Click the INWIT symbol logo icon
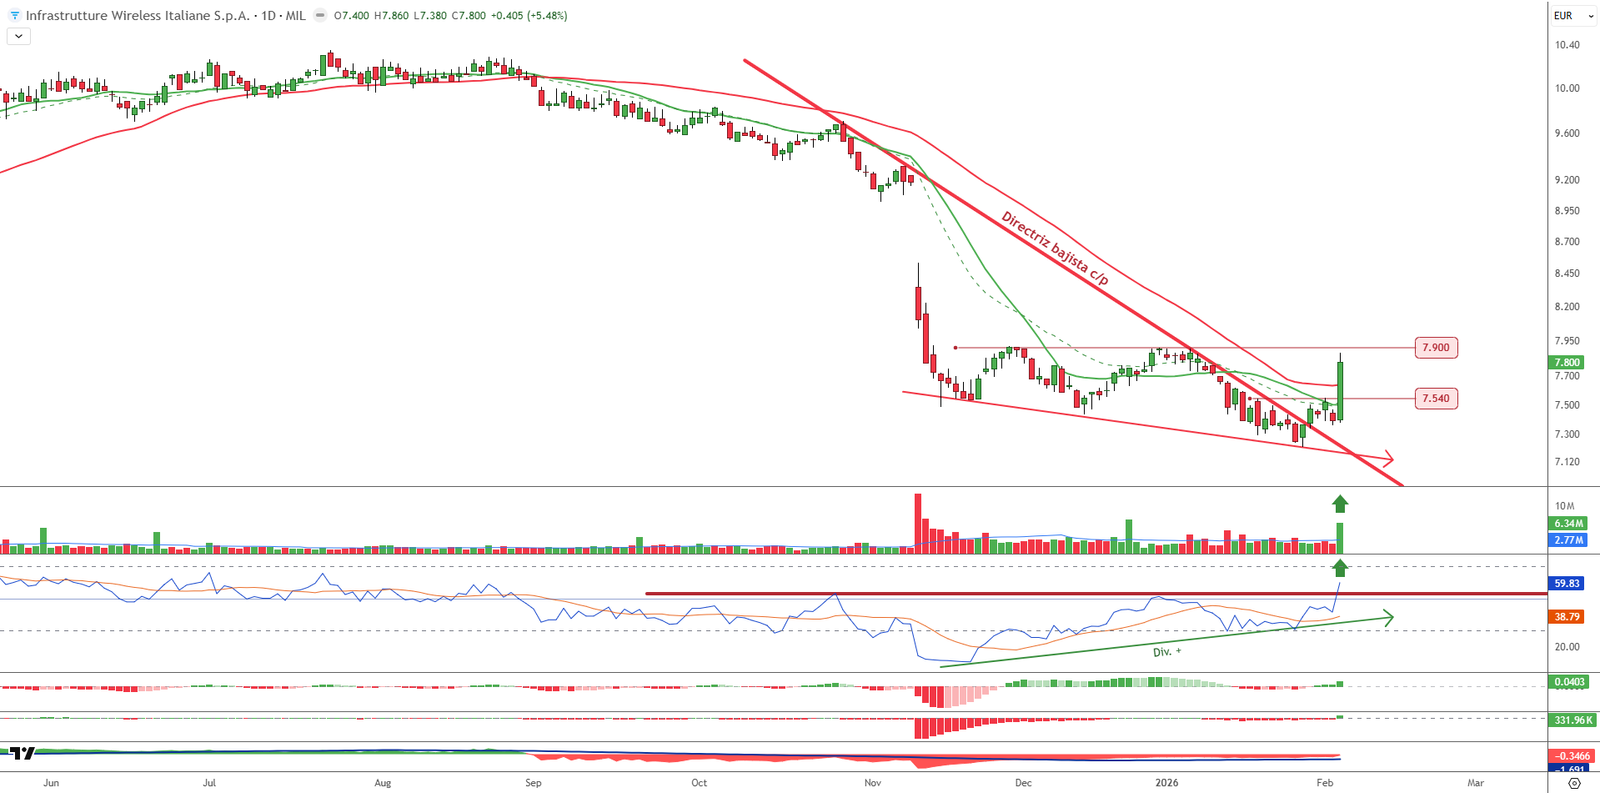1600x793 pixels. point(14,16)
